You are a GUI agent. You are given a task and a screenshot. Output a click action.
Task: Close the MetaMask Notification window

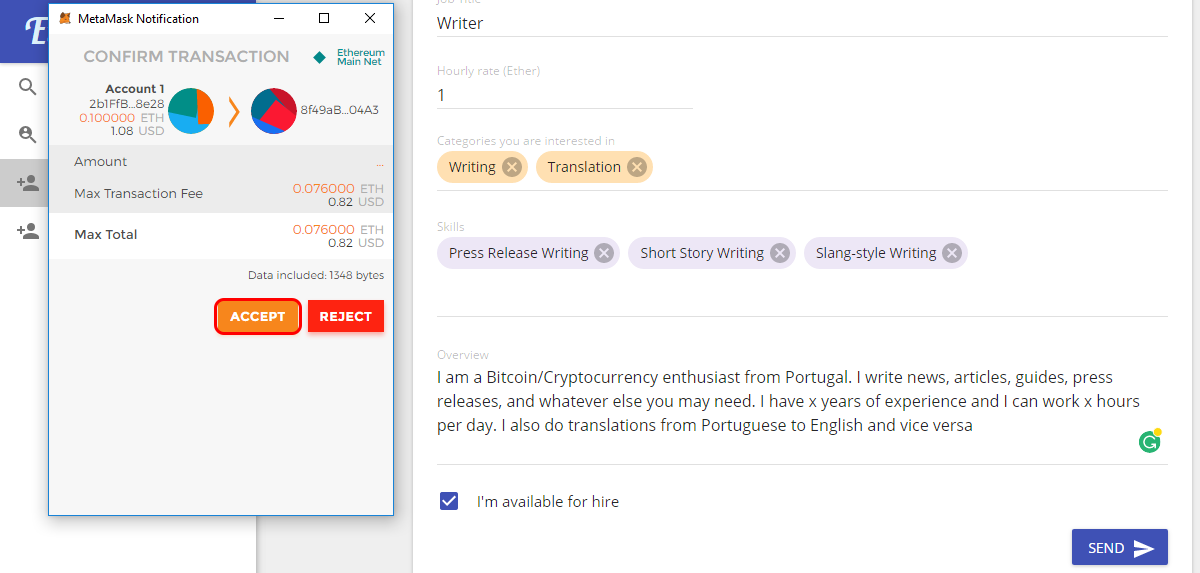pos(370,18)
